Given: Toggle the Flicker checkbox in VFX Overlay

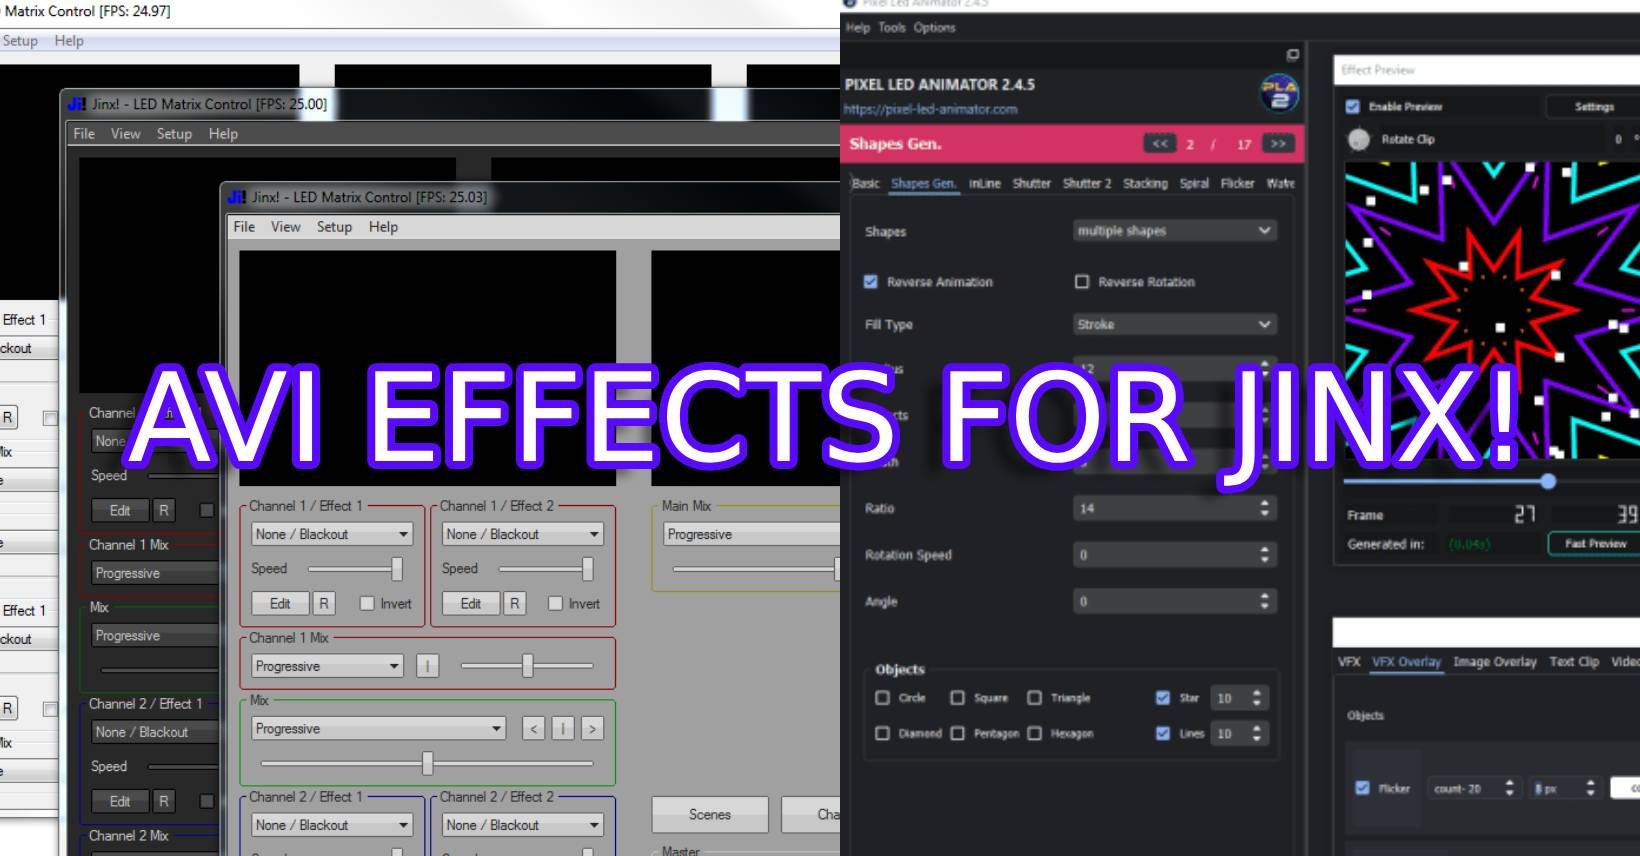Looking at the screenshot, I should [x=1362, y=788].
